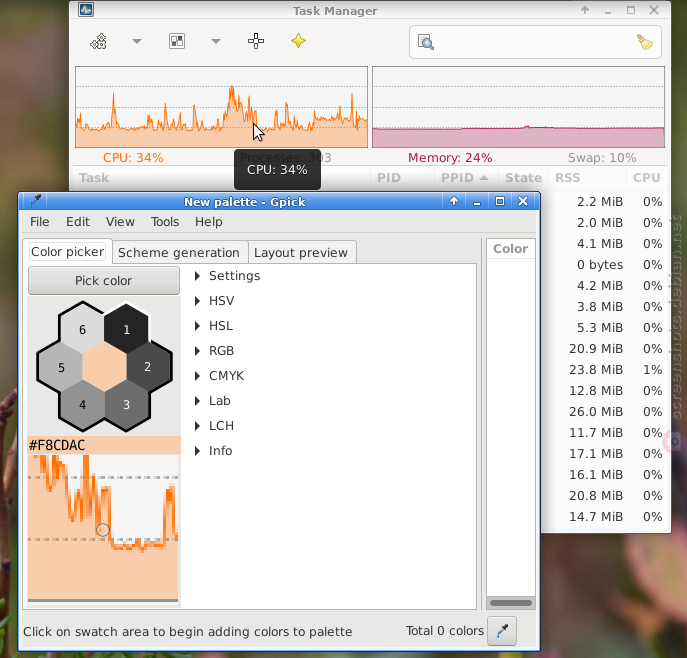The image size is (687, 658).
Task: Select hexagon swatch number 2
Action: tap(148, 367)
